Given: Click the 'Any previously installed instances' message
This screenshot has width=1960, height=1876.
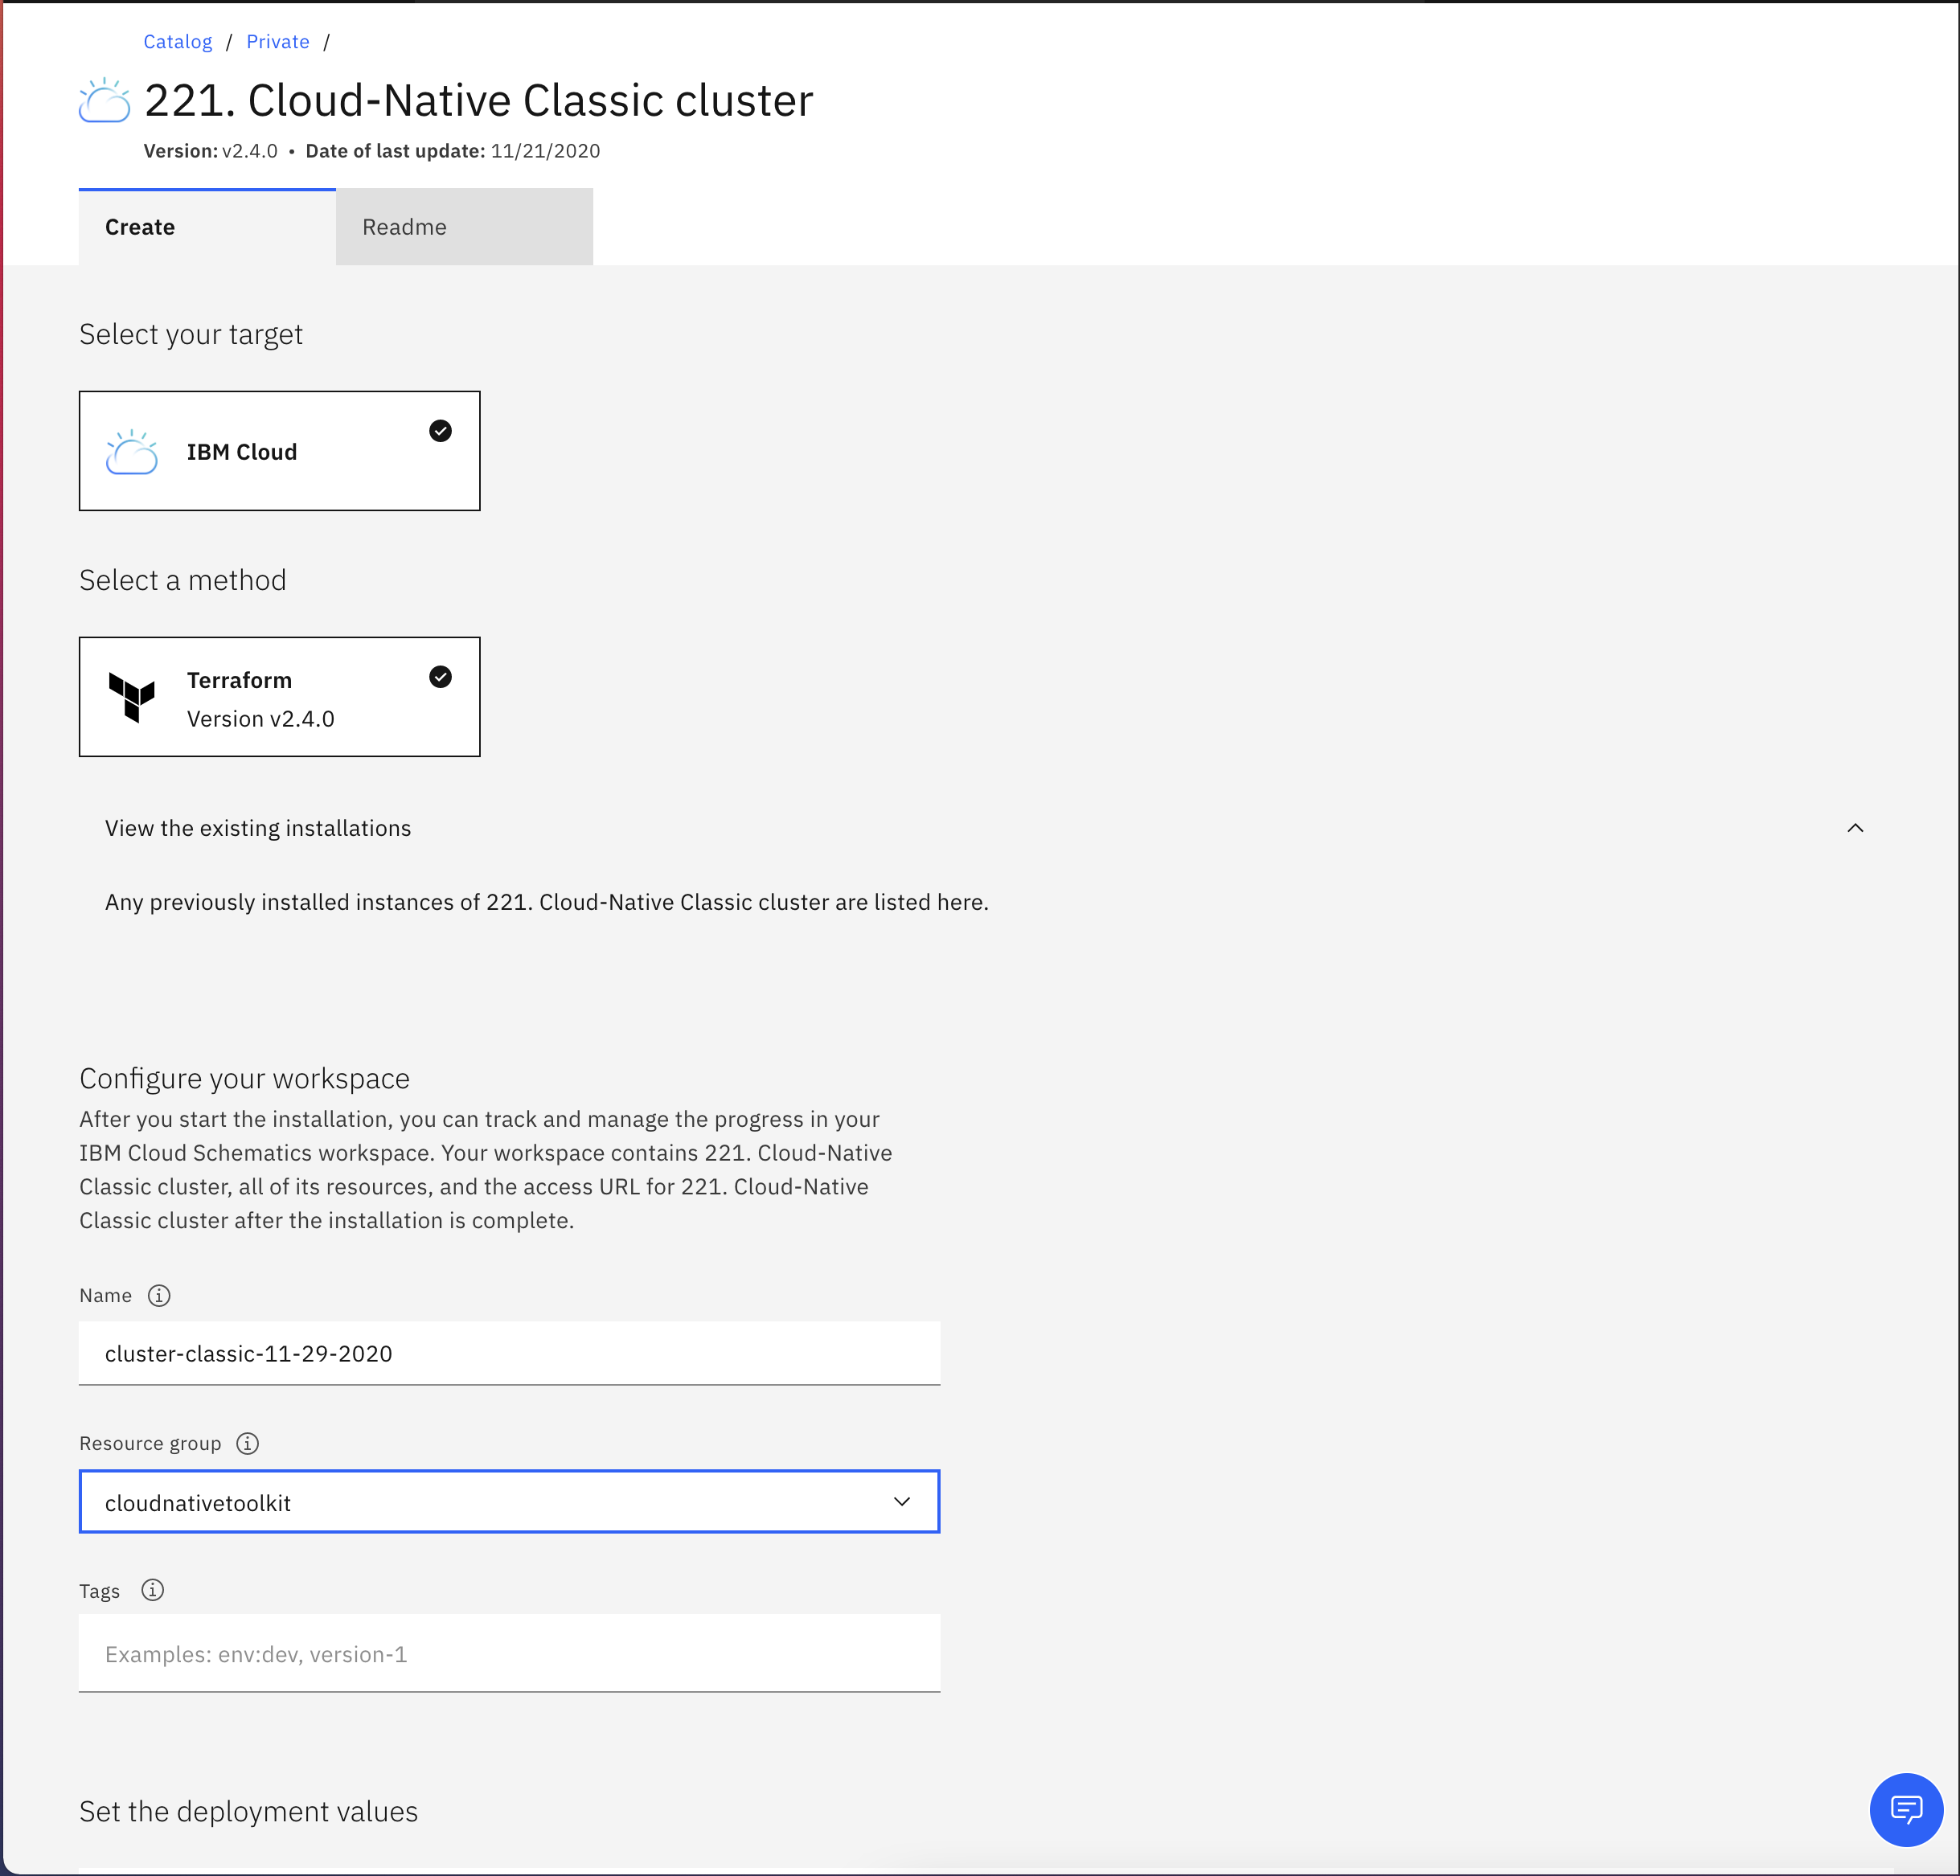Looking at the screenshot, I should (x=546, y=902).
